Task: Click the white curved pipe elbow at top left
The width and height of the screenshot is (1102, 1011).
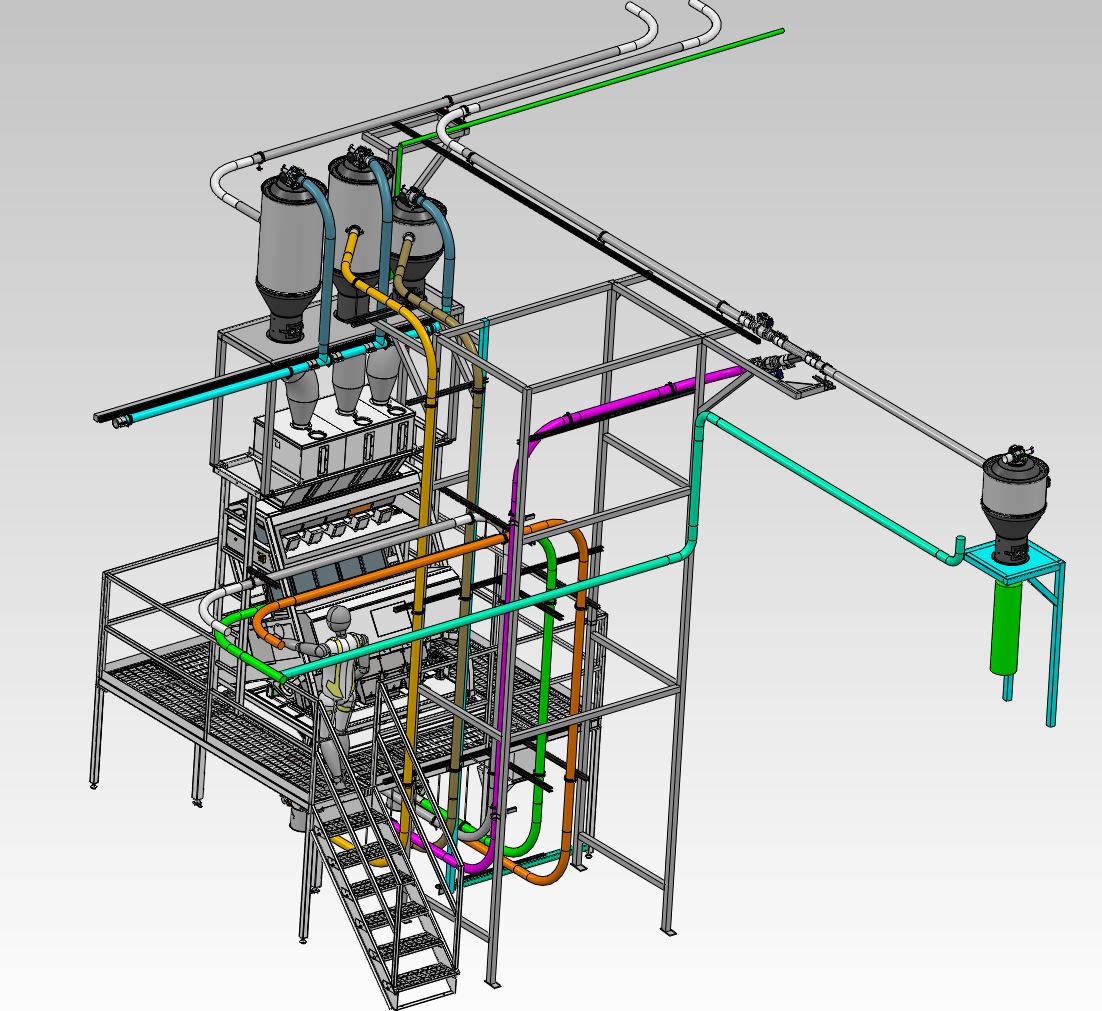Action: coord(224,190)
